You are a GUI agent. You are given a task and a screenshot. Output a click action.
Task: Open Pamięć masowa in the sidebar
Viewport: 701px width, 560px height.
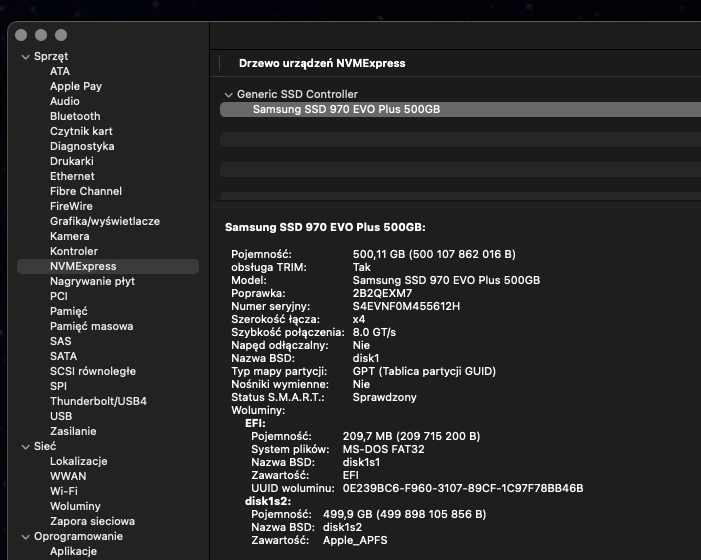coord(91,327)
